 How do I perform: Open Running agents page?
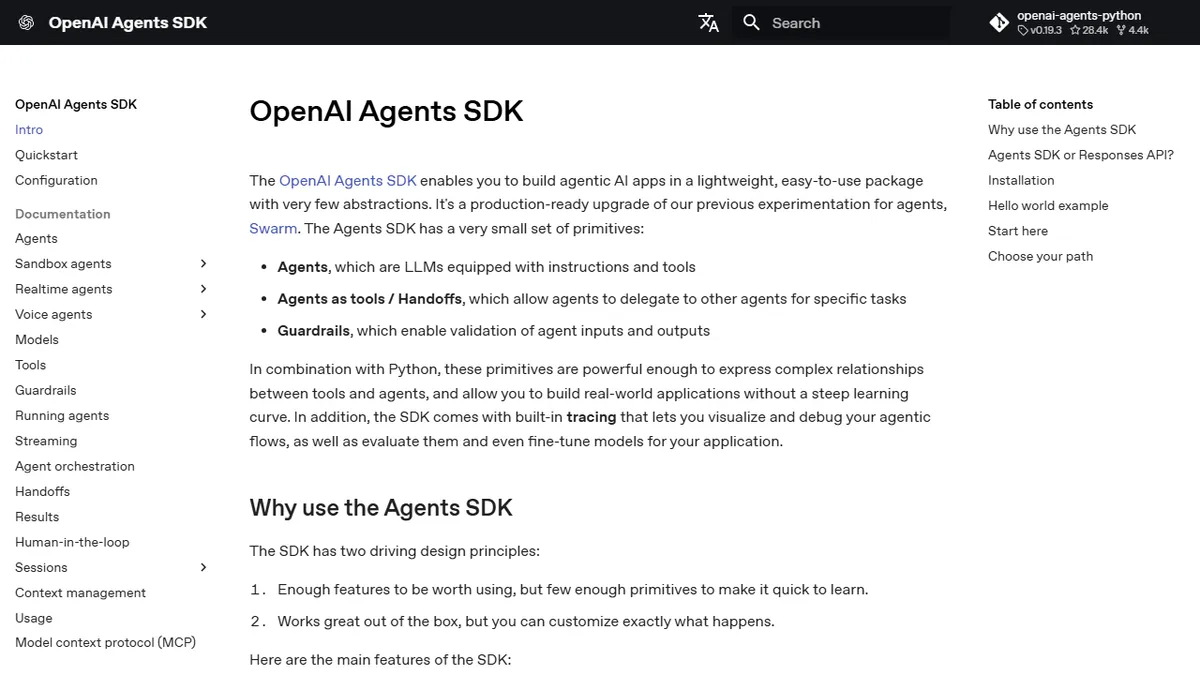click(x=62, y=415)
